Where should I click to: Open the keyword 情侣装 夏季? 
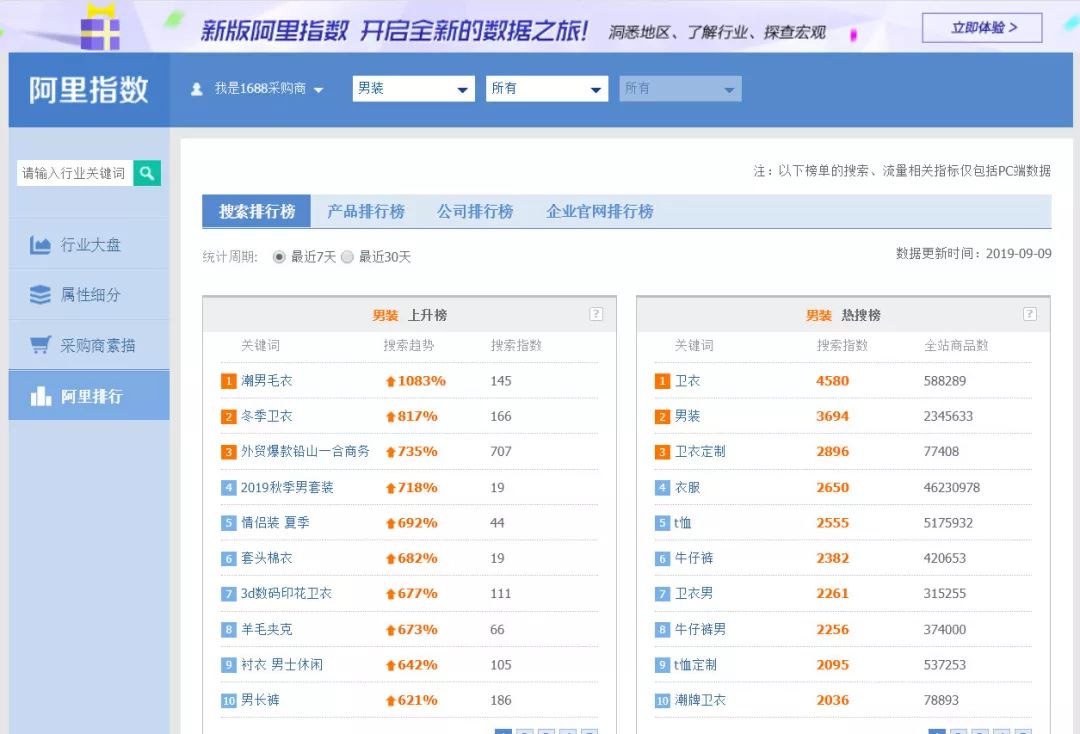[275, 523]
